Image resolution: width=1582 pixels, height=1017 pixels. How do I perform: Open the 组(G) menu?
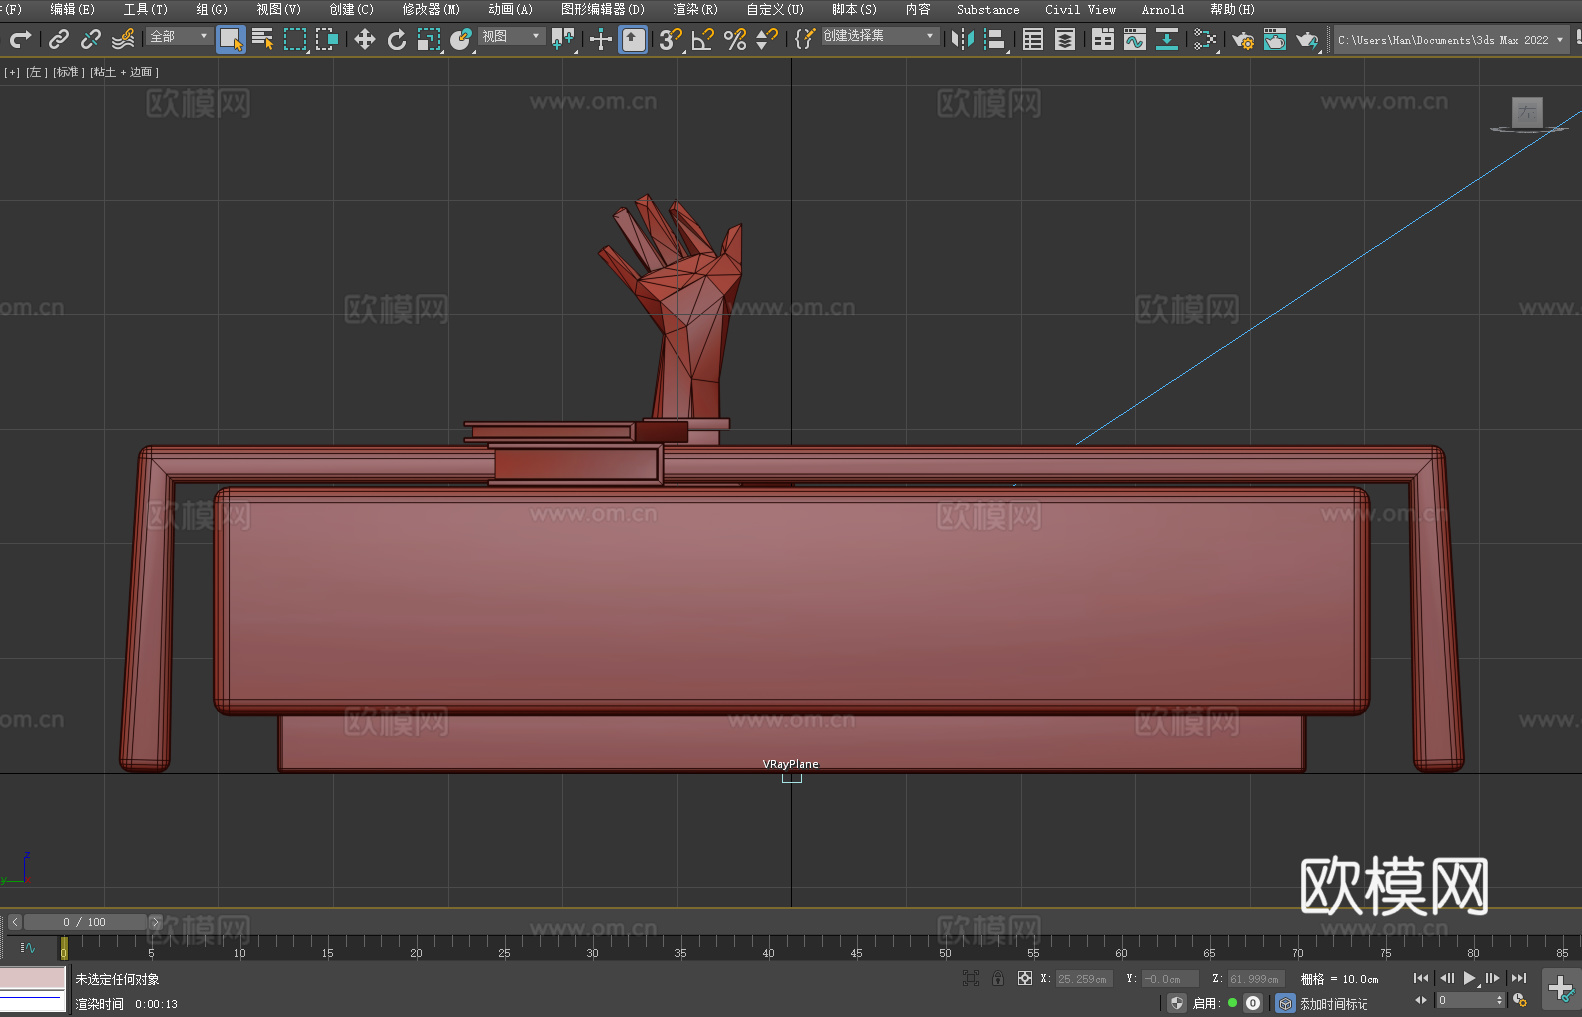coord(212,10)
